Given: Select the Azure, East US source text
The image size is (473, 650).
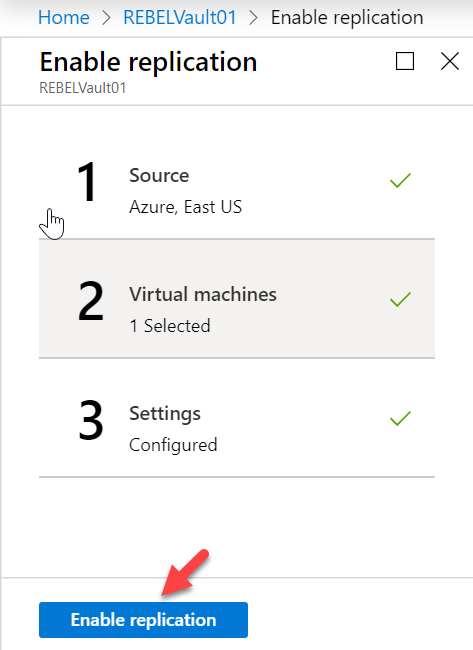Looking at the screenshot, I should [x=185, y=207].
